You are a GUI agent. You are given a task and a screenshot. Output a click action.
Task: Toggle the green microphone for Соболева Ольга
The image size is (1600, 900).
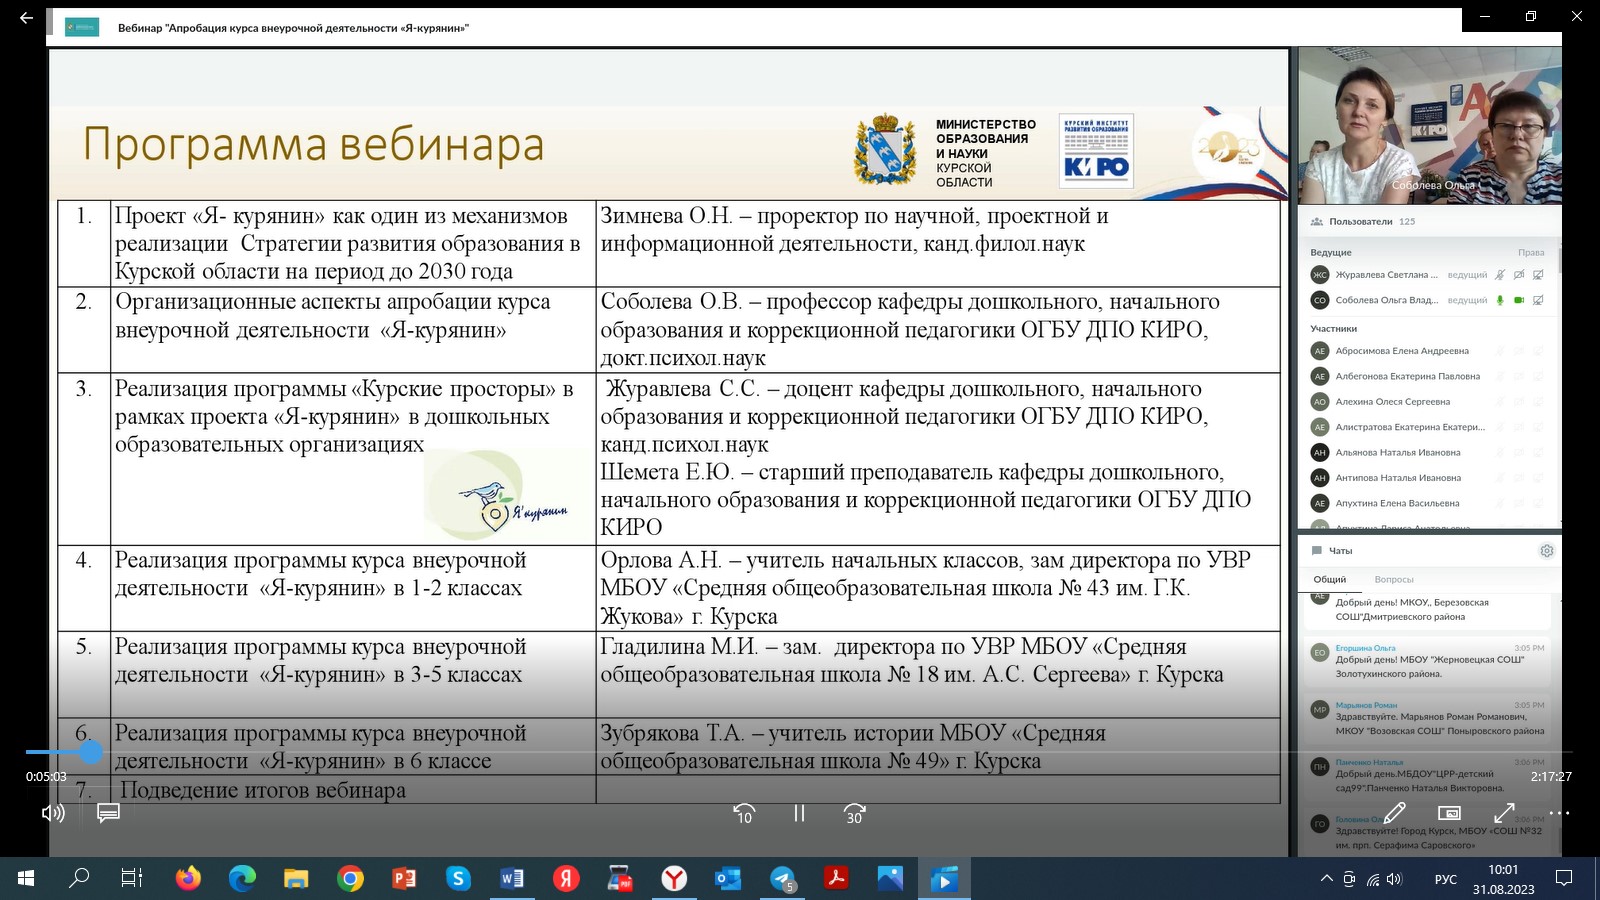pos(1499,300)
